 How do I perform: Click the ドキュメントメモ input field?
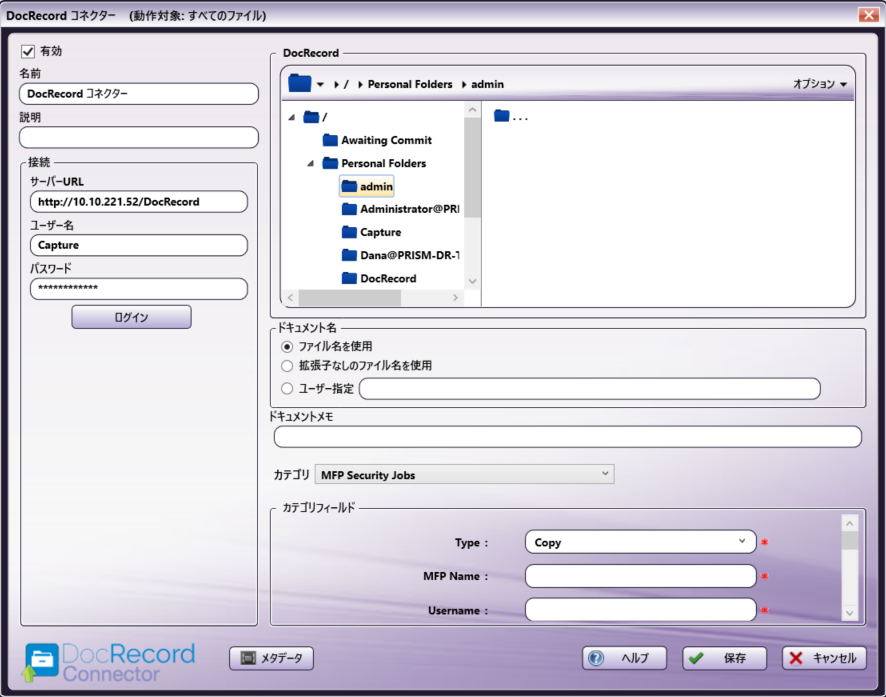tap(568, 437)
